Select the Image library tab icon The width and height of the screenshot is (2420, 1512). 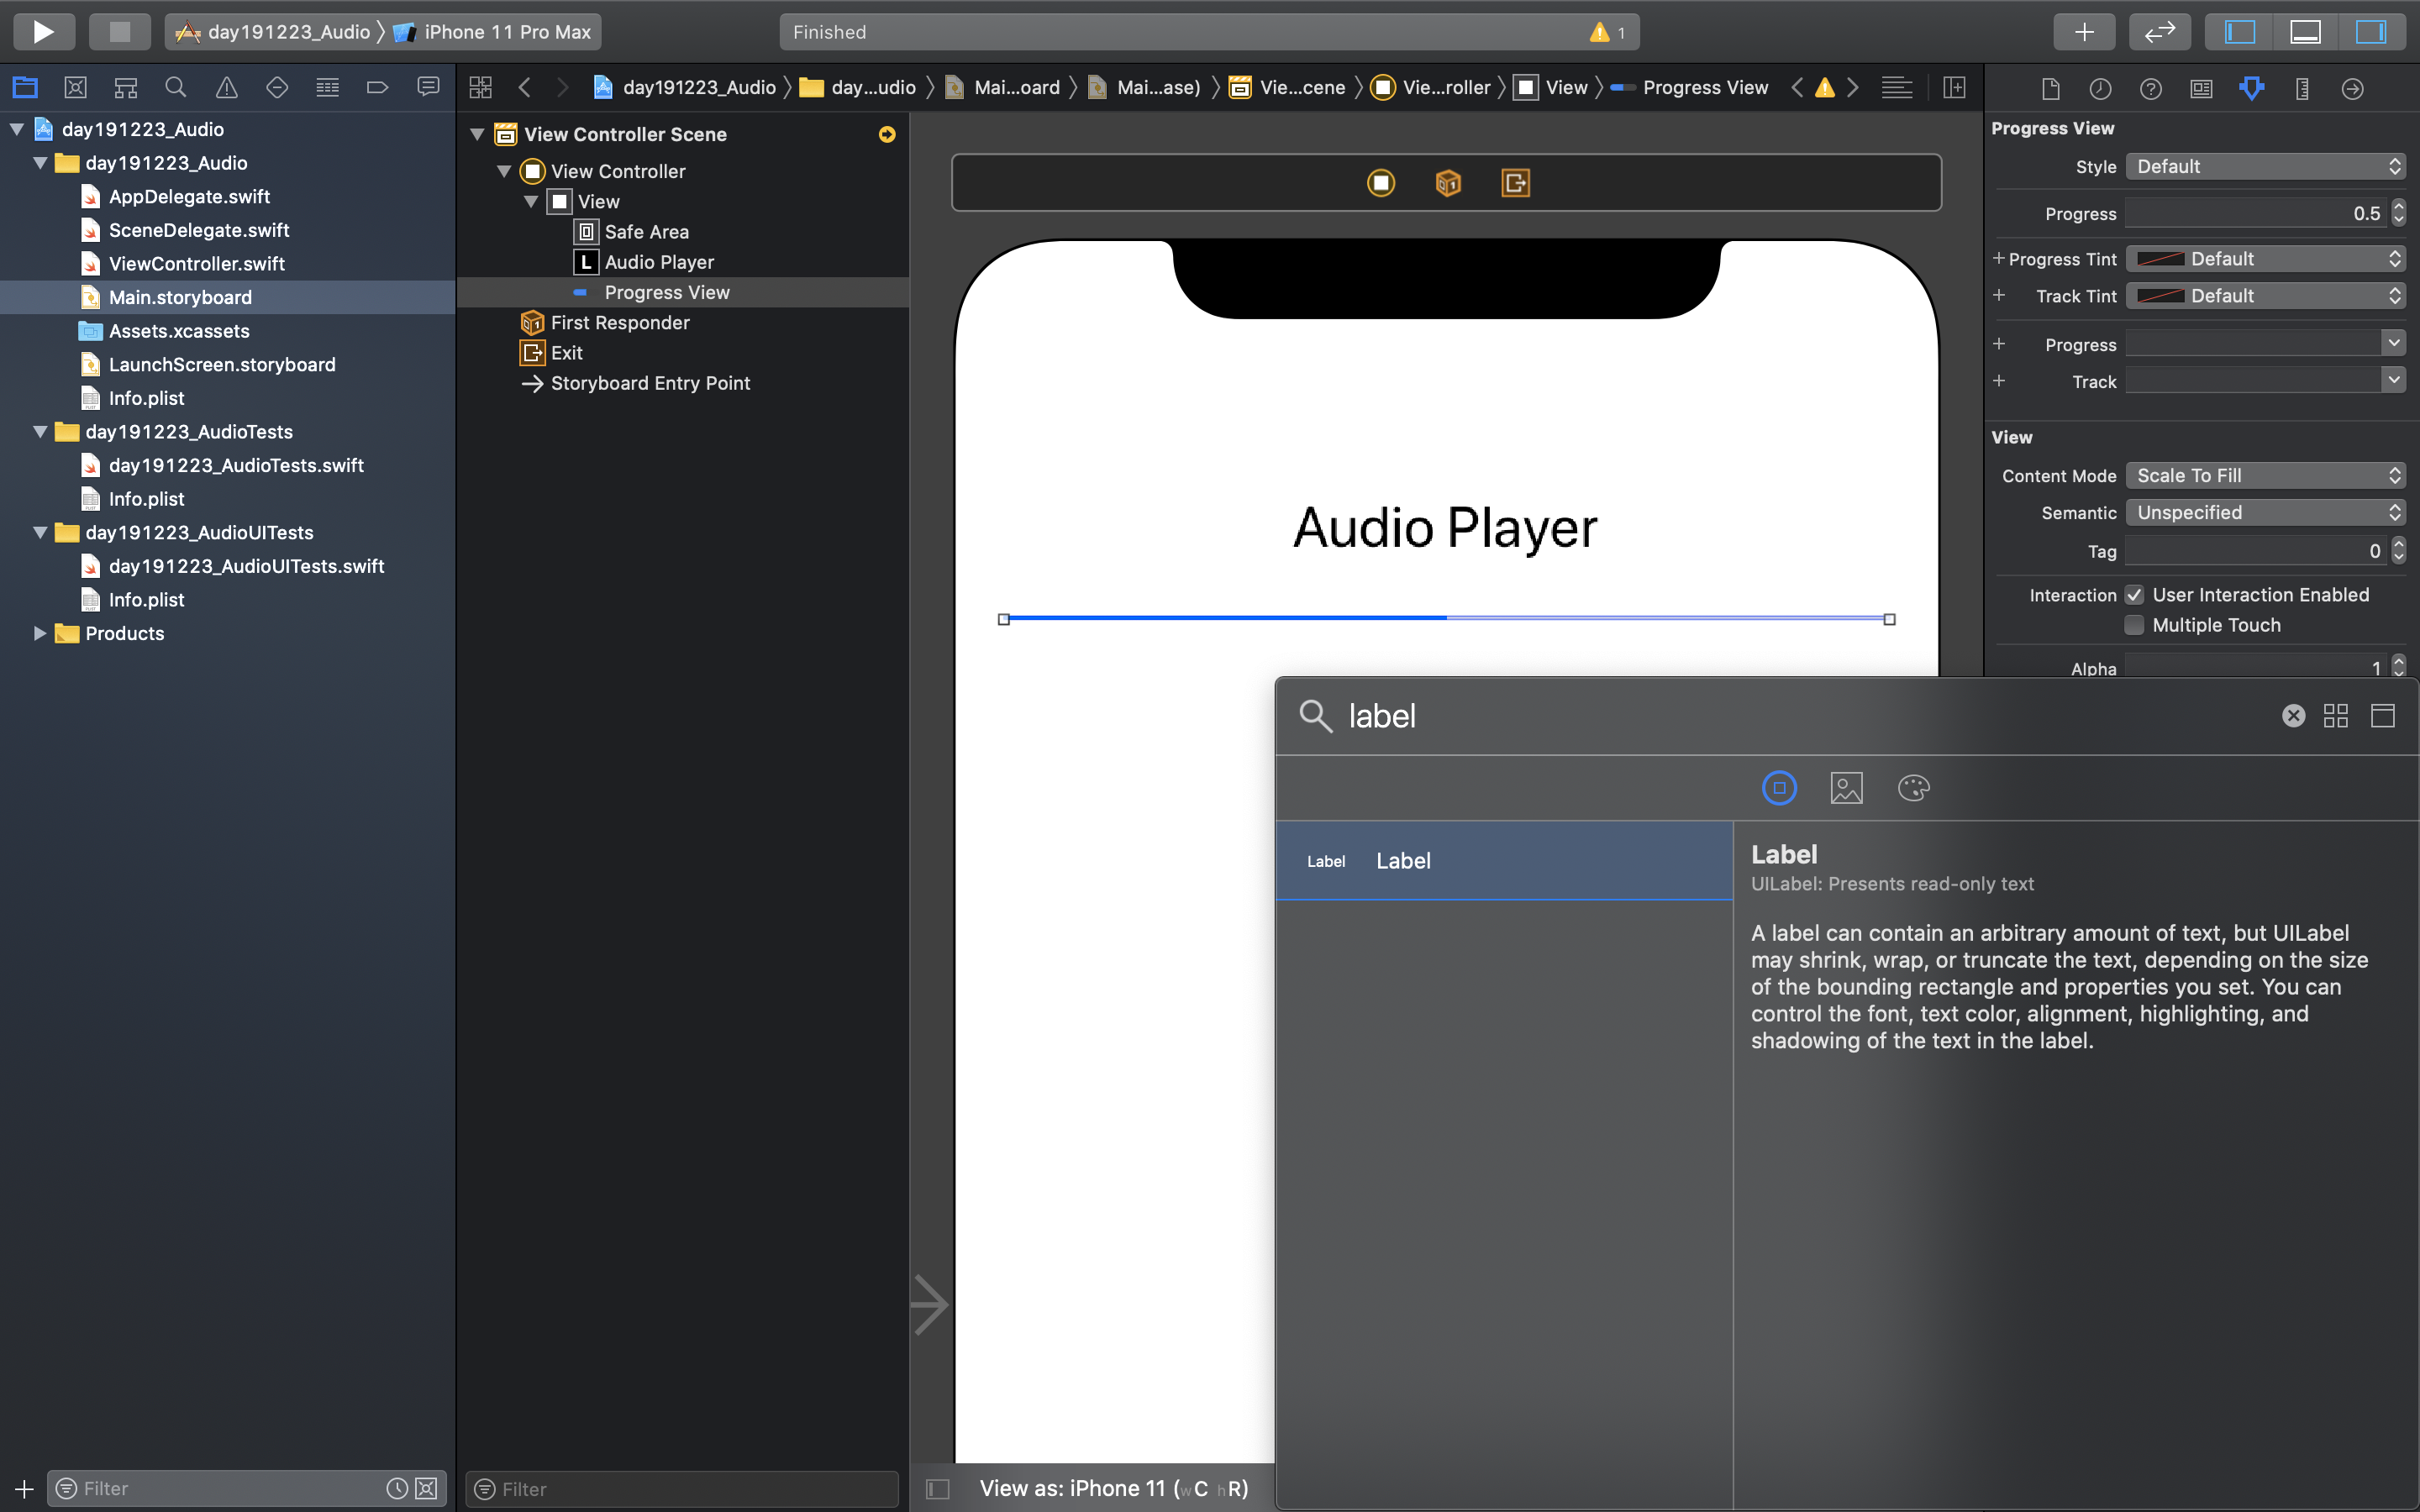1846,788
